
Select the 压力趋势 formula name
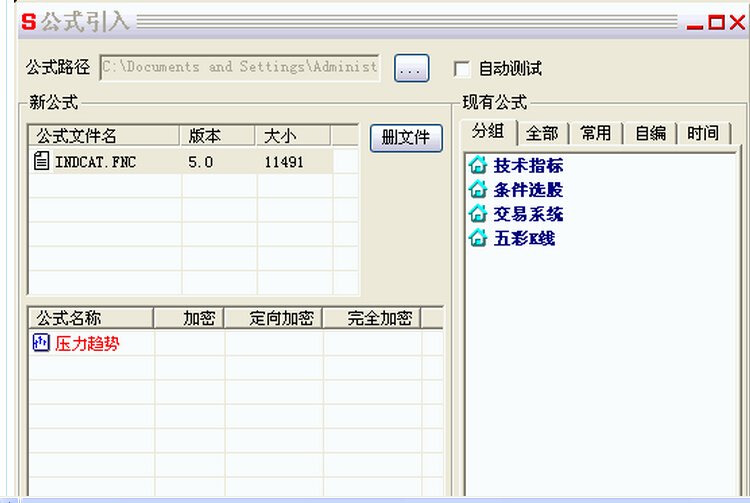87,343
